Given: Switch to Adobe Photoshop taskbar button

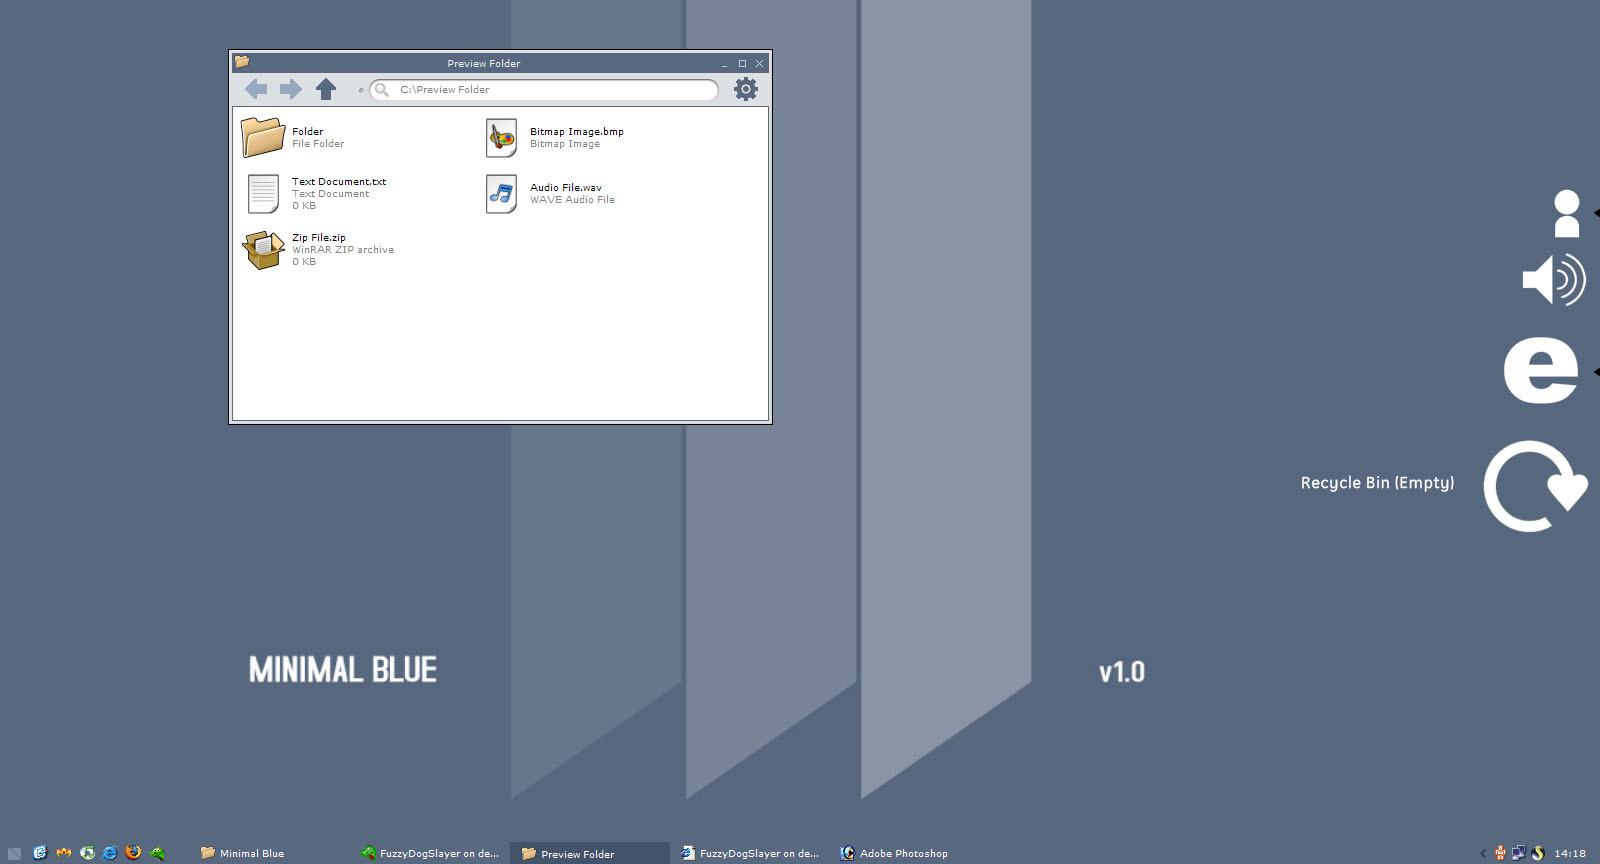Looking at the screenshot, I should 895,853.
